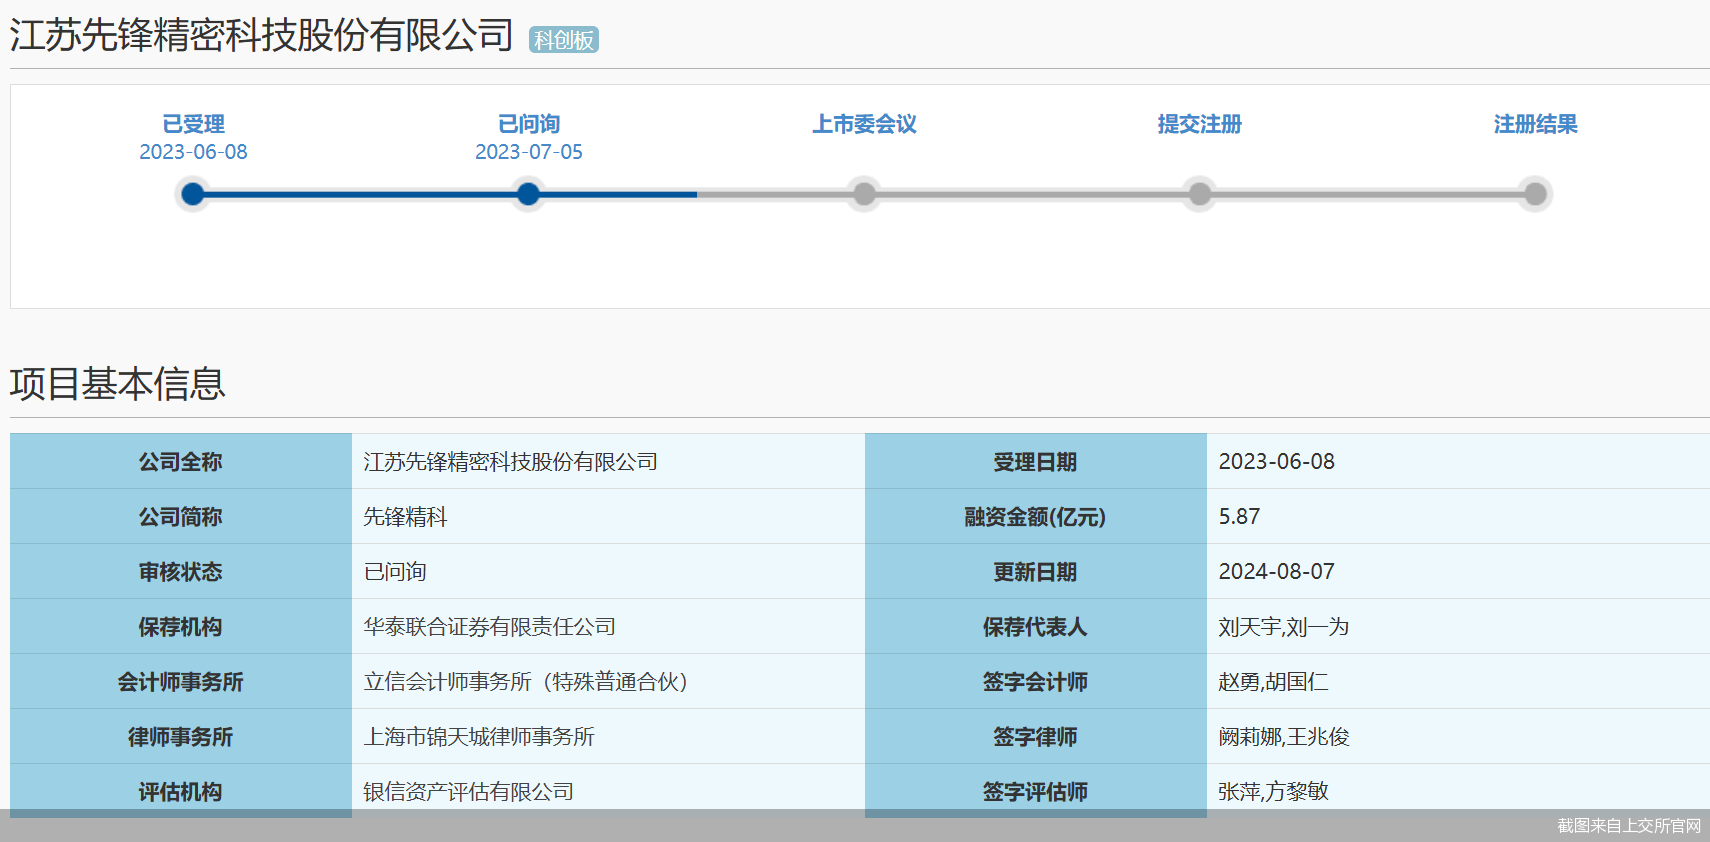Click the 受理日期 header cell
Screen dimensions: 1710x842
point(1036,461)
